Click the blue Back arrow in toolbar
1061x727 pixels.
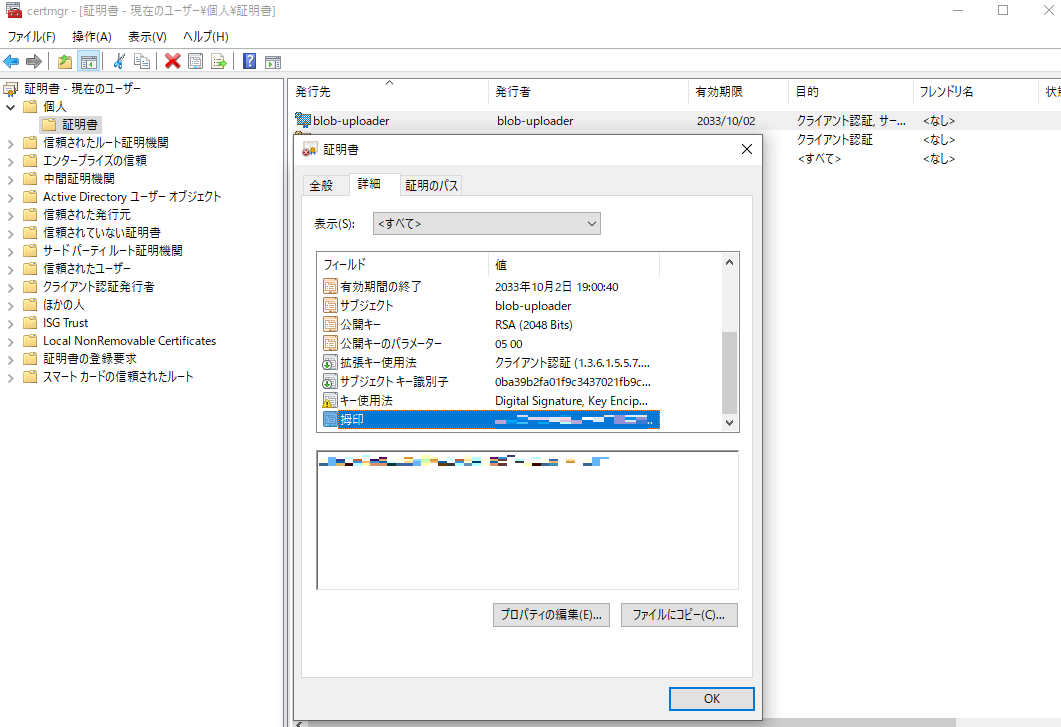coord(12,62)
